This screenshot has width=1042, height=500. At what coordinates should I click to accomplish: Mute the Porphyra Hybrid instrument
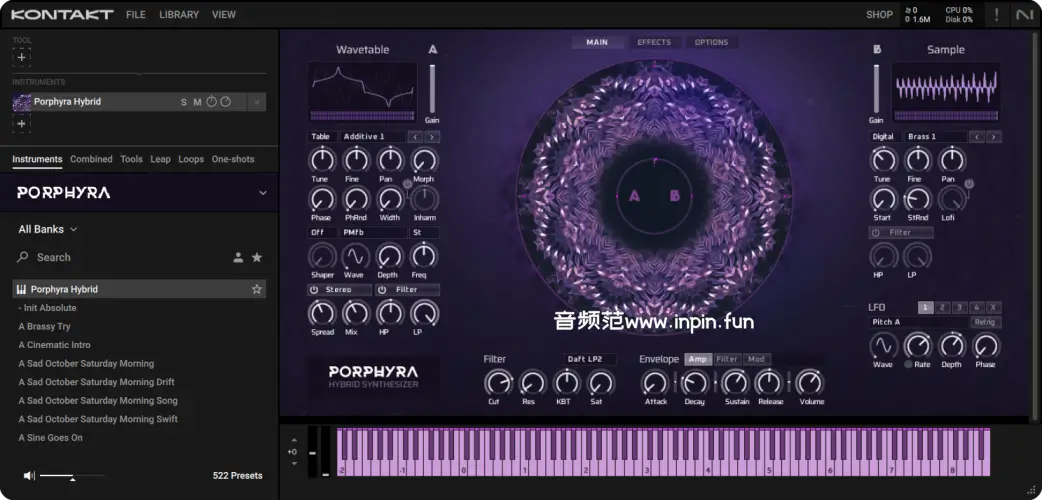point(197,102)
